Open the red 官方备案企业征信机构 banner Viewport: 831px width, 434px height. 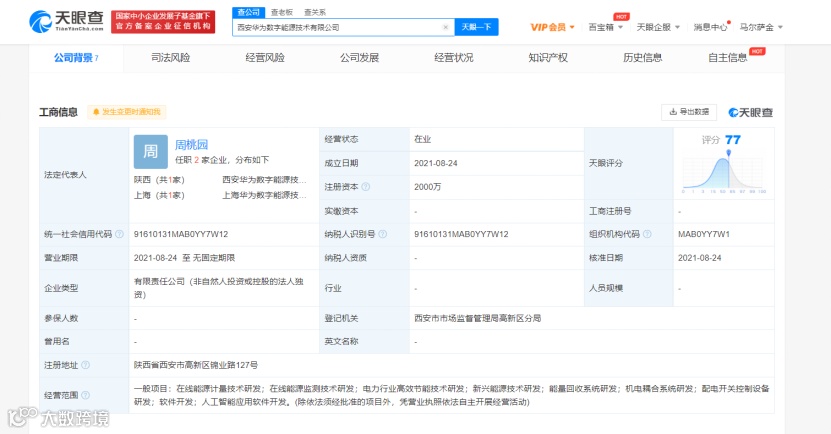(163, 21)
